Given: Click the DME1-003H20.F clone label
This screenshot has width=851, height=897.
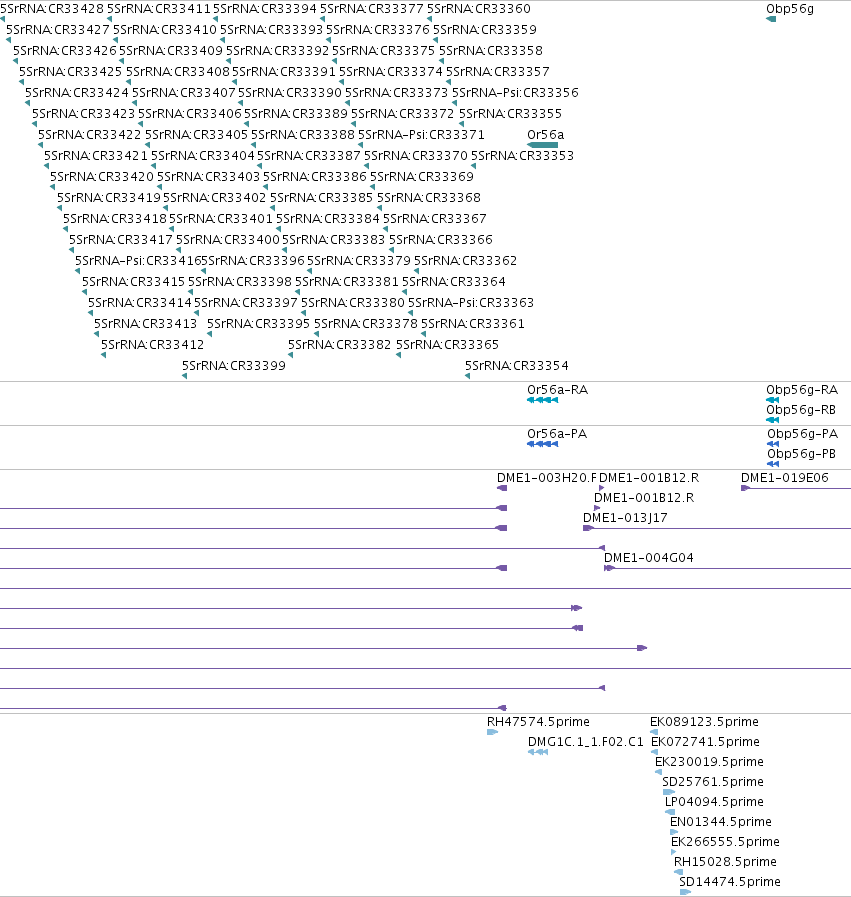Looking at the screenshot, I should pos(547,478).
